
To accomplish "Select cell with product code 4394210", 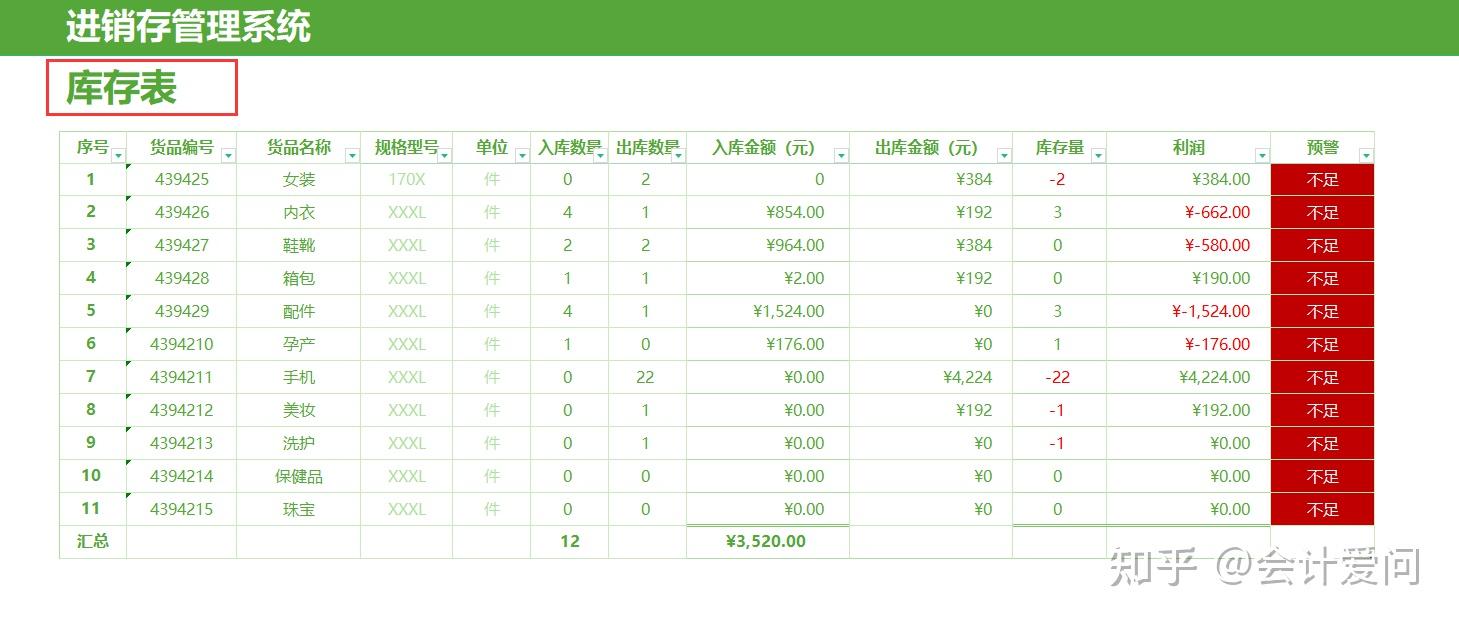I will click(182, 344).
